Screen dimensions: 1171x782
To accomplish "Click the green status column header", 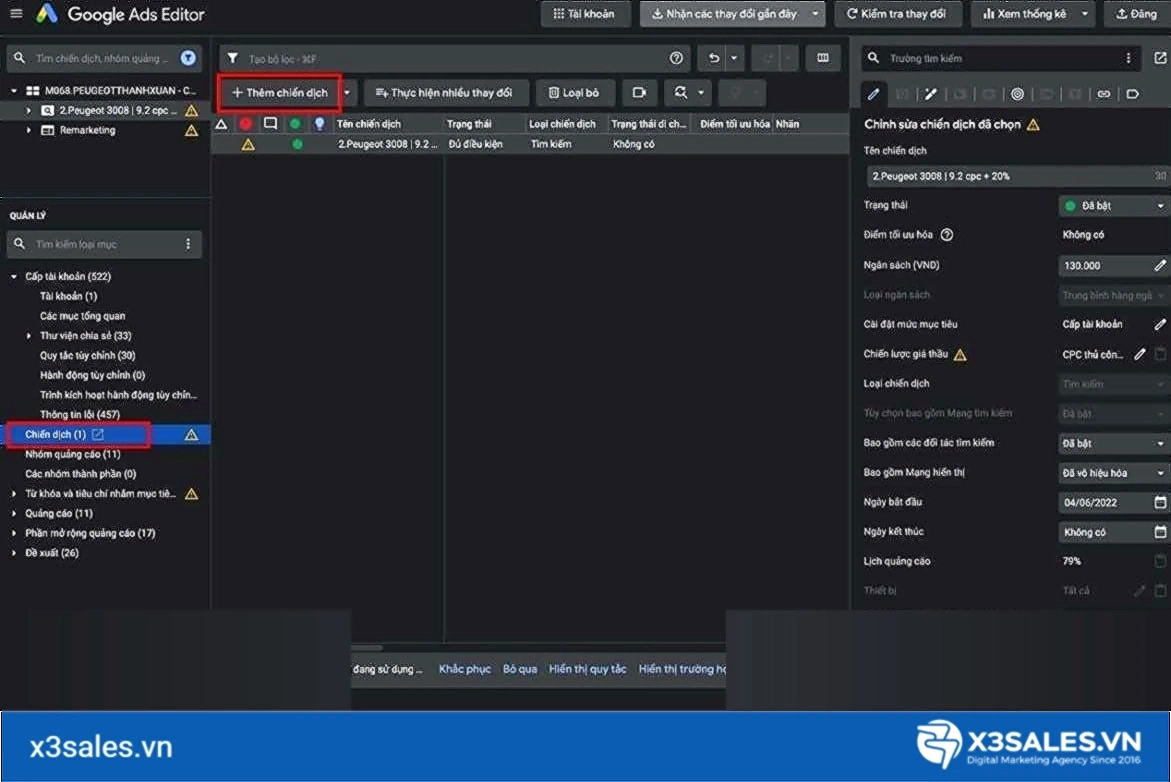I will pyautogui.click(x=295, y=124).
